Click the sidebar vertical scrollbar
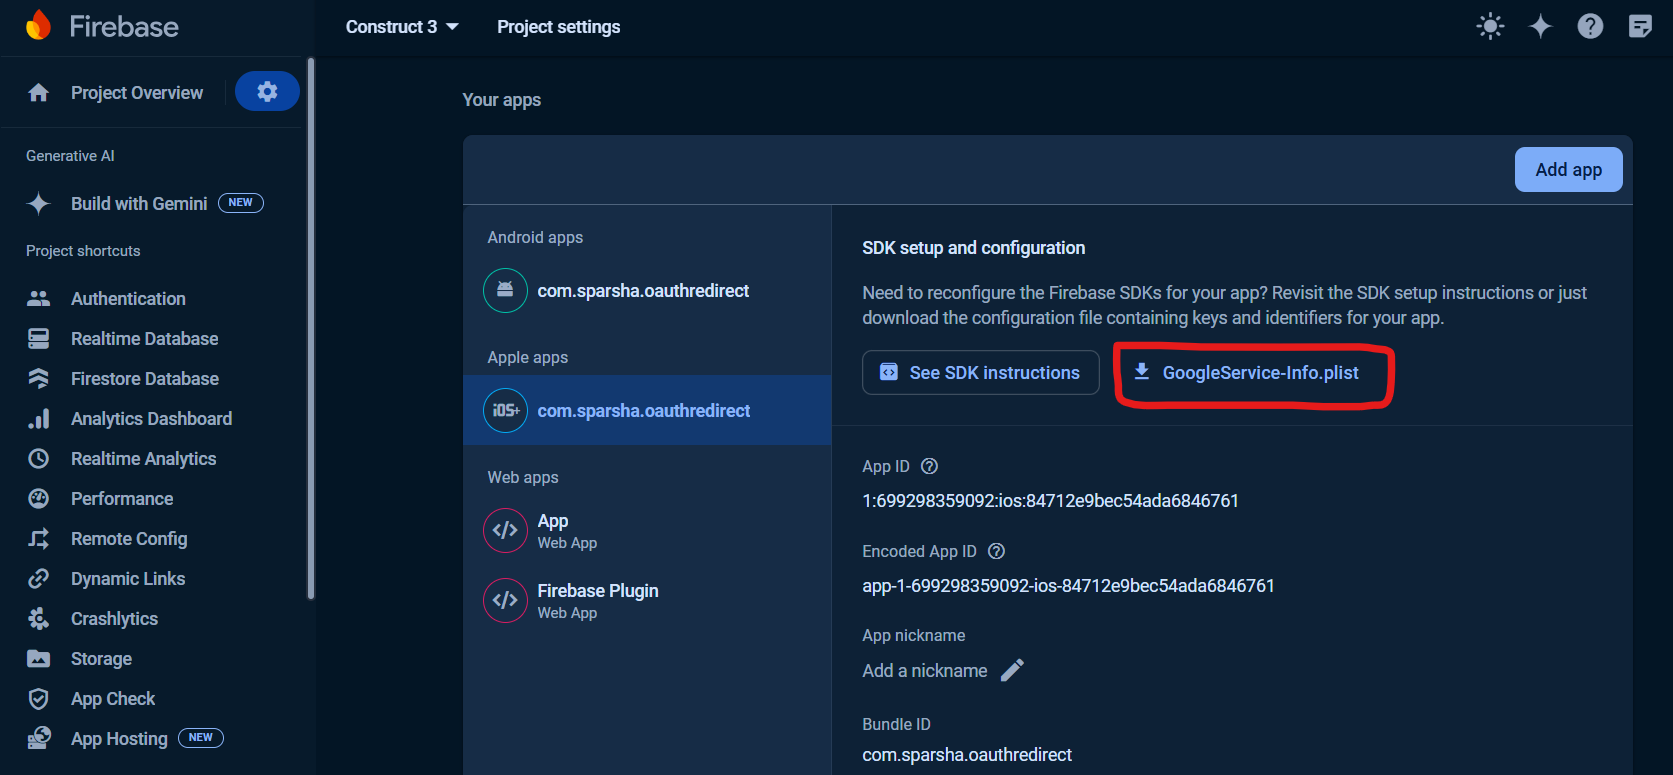The width and height of the screenshot is (1673, 775). click(x=311, y=330)
